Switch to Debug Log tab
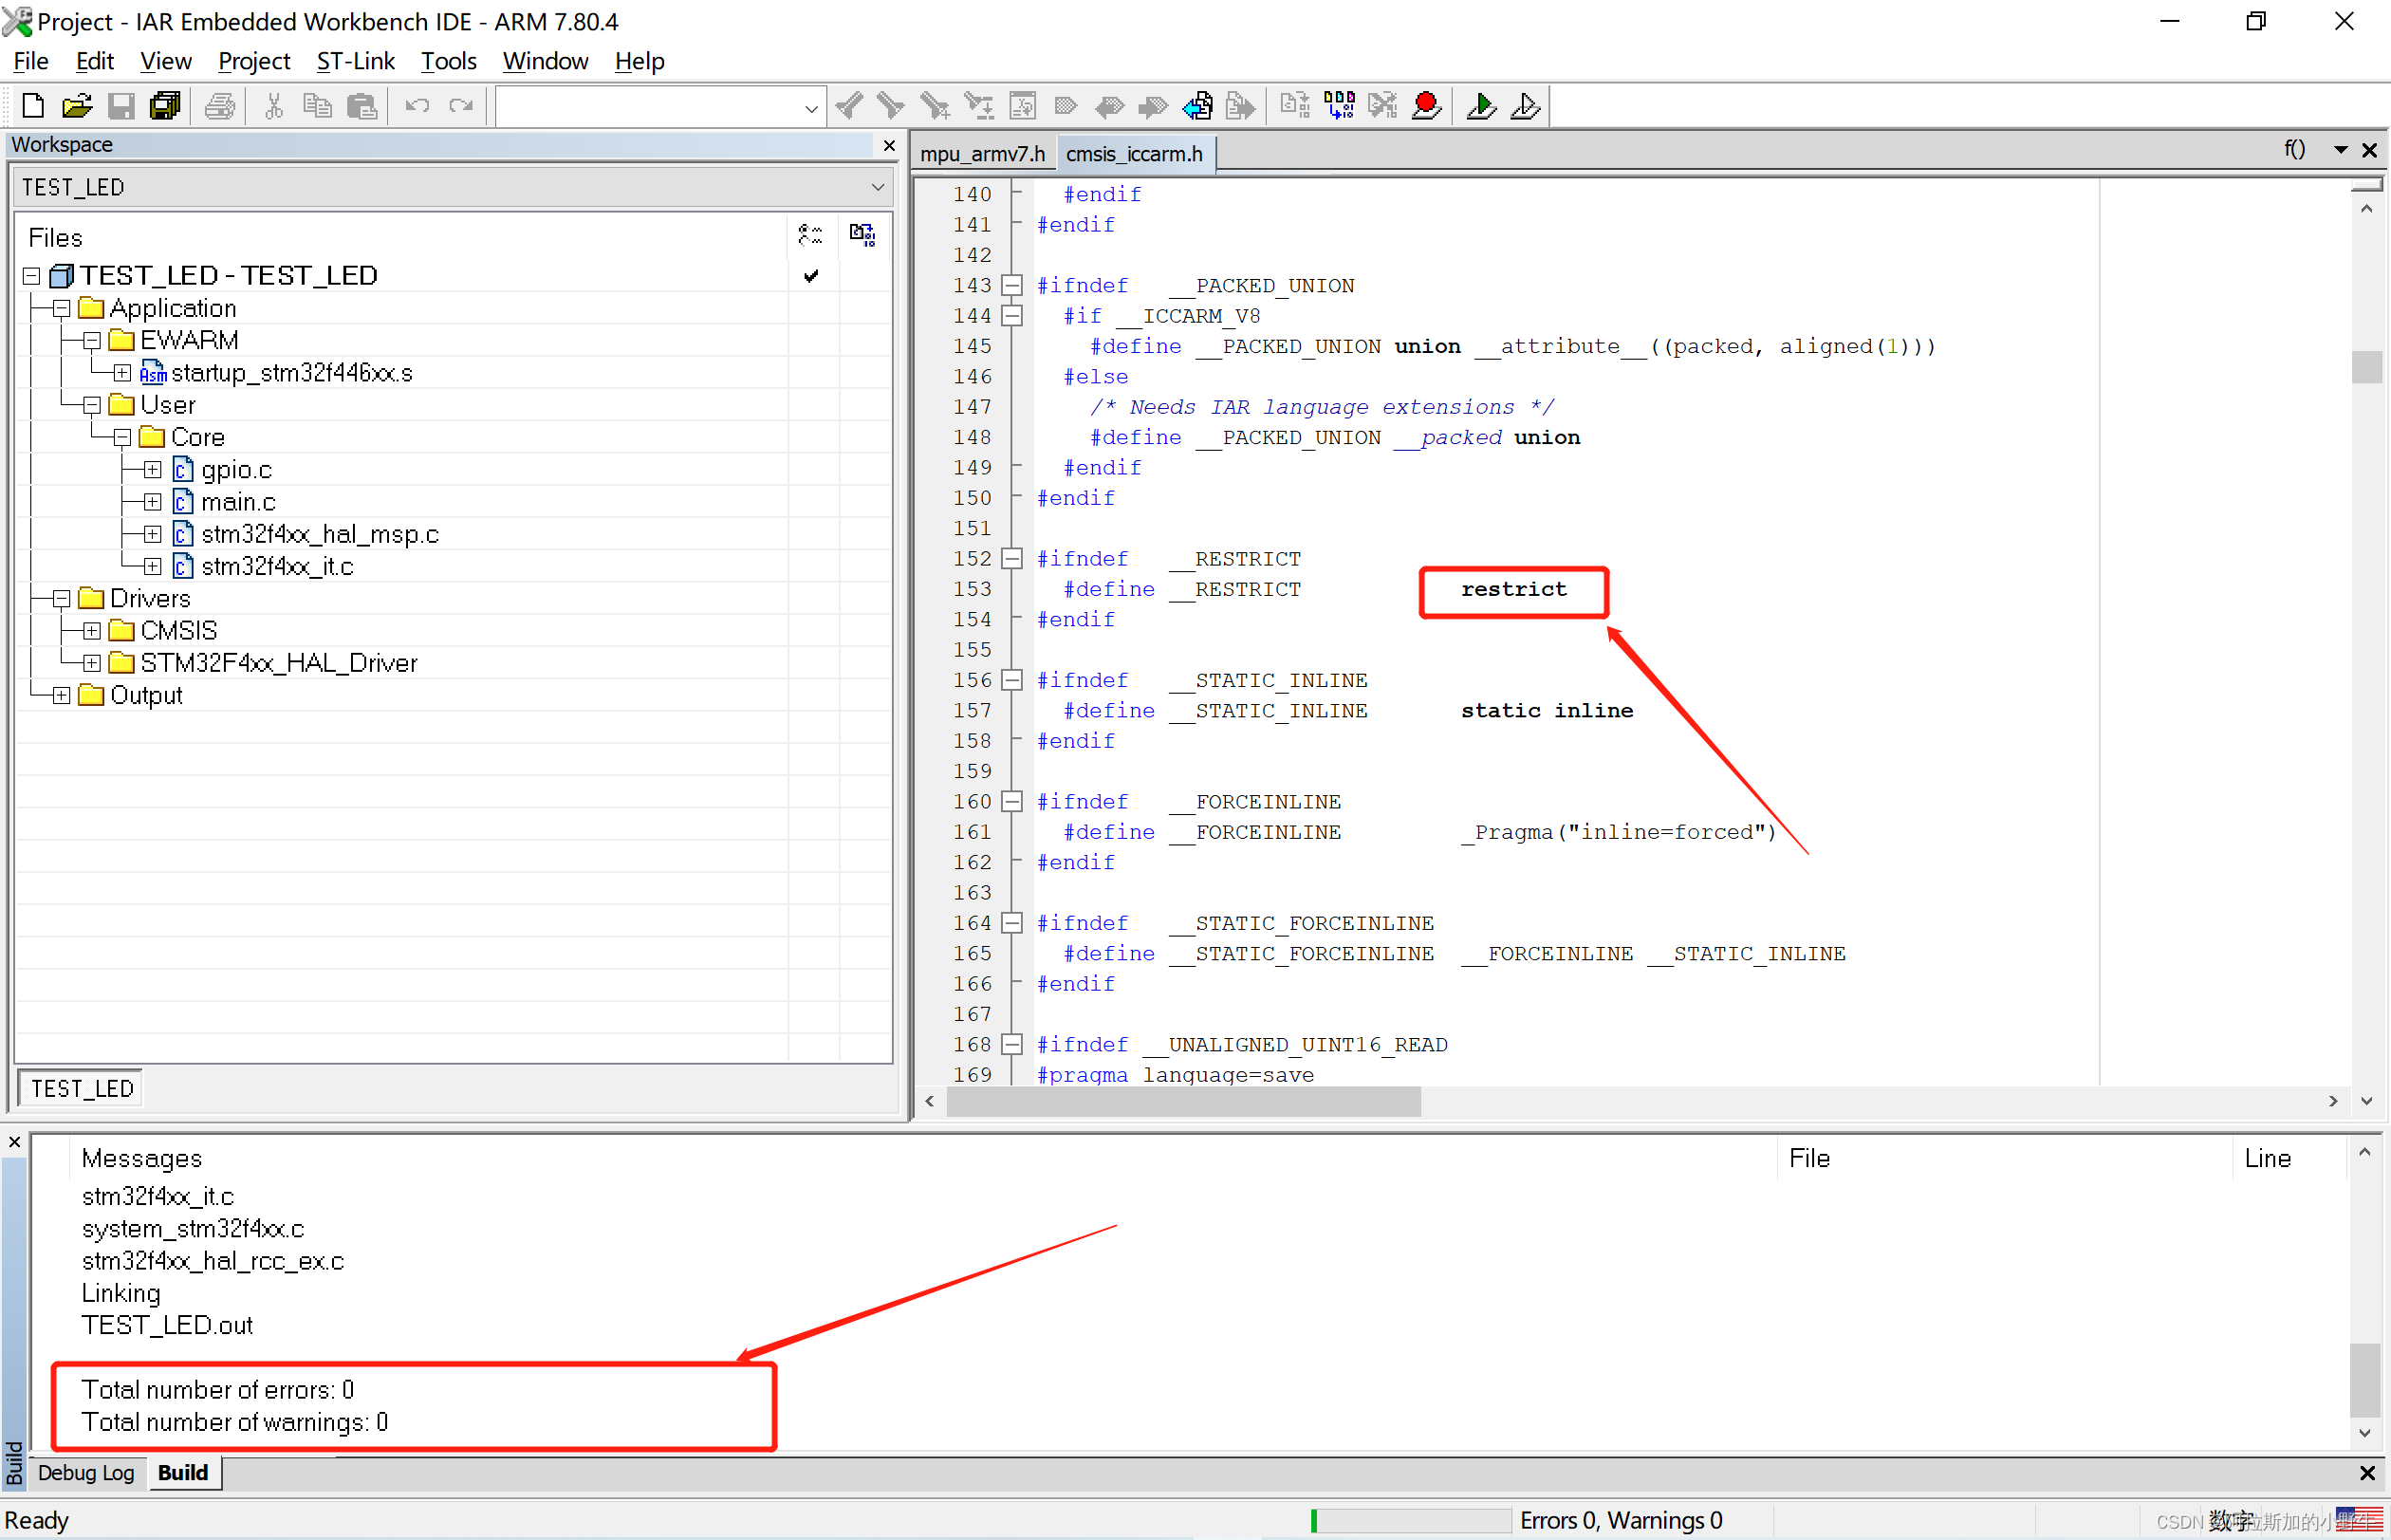 (86, 1473)
